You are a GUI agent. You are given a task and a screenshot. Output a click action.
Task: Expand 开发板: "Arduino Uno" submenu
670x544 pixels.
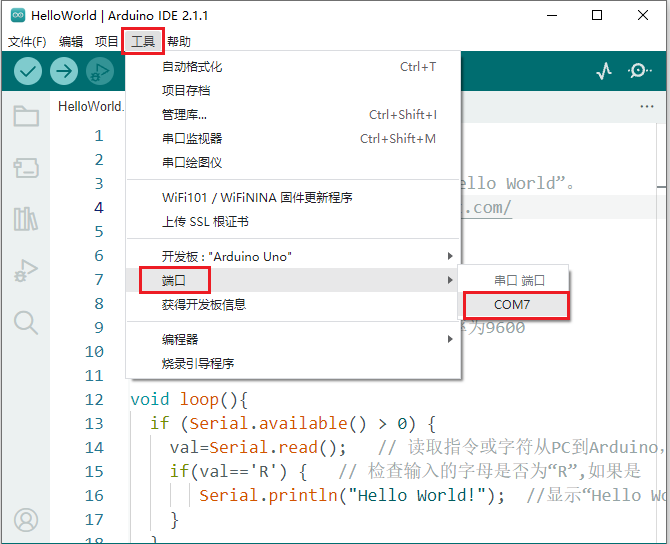pos(294,256)
